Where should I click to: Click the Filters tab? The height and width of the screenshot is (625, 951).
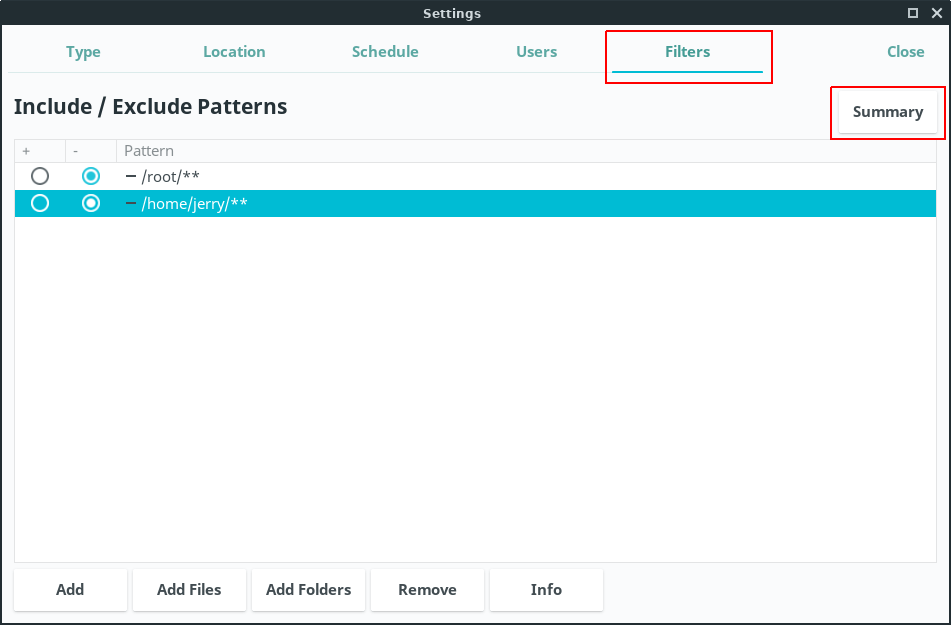click(x=687, y=52)
